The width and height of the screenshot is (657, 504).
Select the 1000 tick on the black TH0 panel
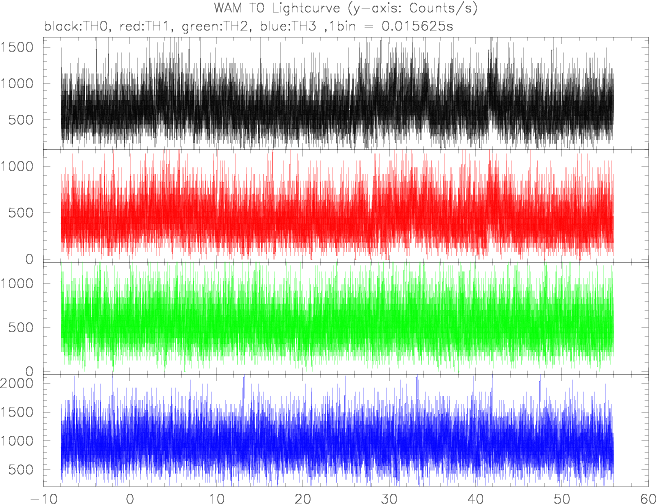tap(17, 83)
